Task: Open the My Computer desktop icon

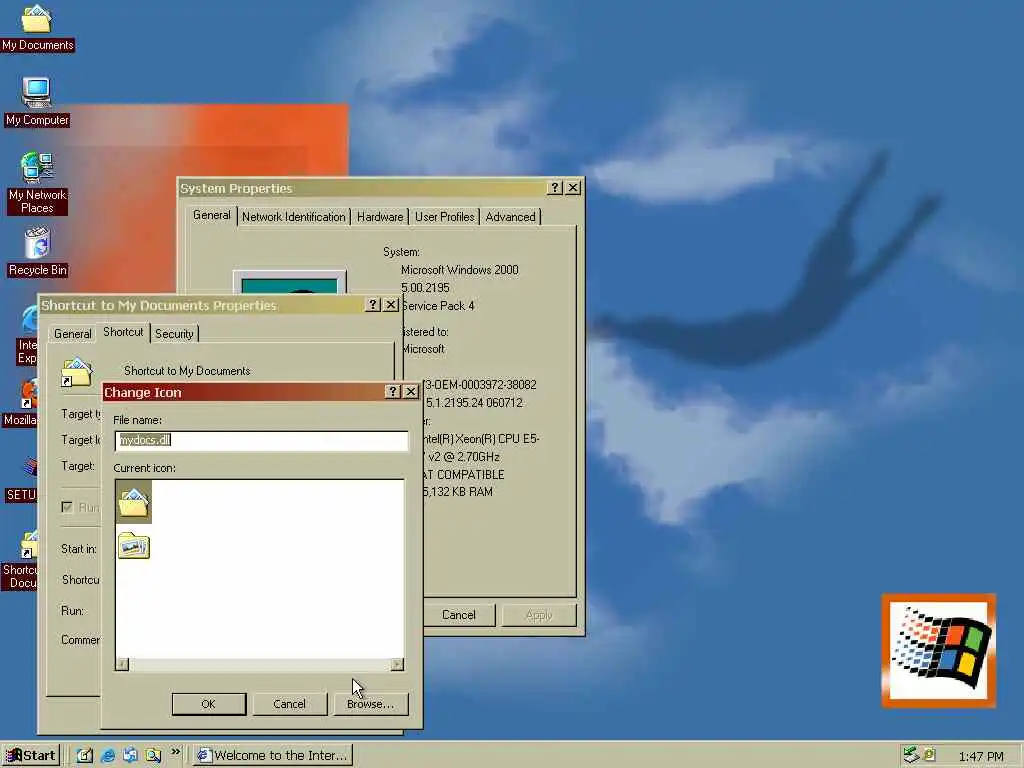Action: click(x=37, y=102)
